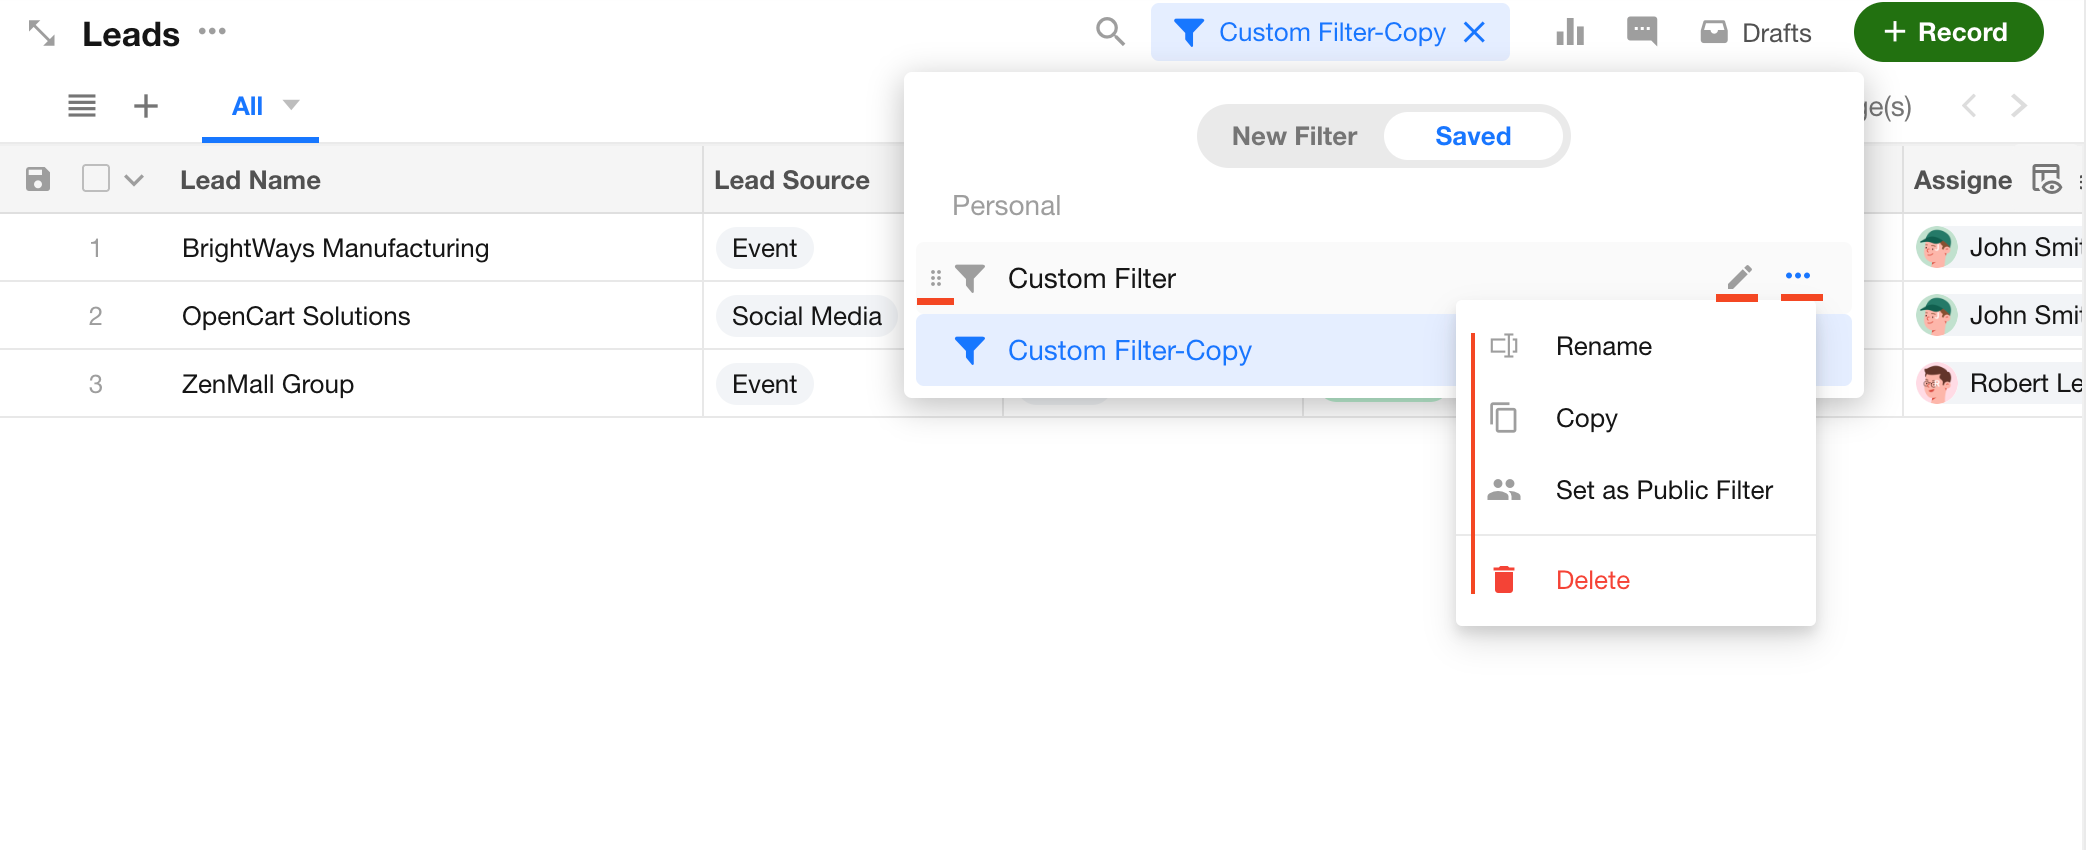Open field settings icon next to Assignee
Image resolution: width=2088 pixels, height=850 pixels.
[x=2046, y=180]
